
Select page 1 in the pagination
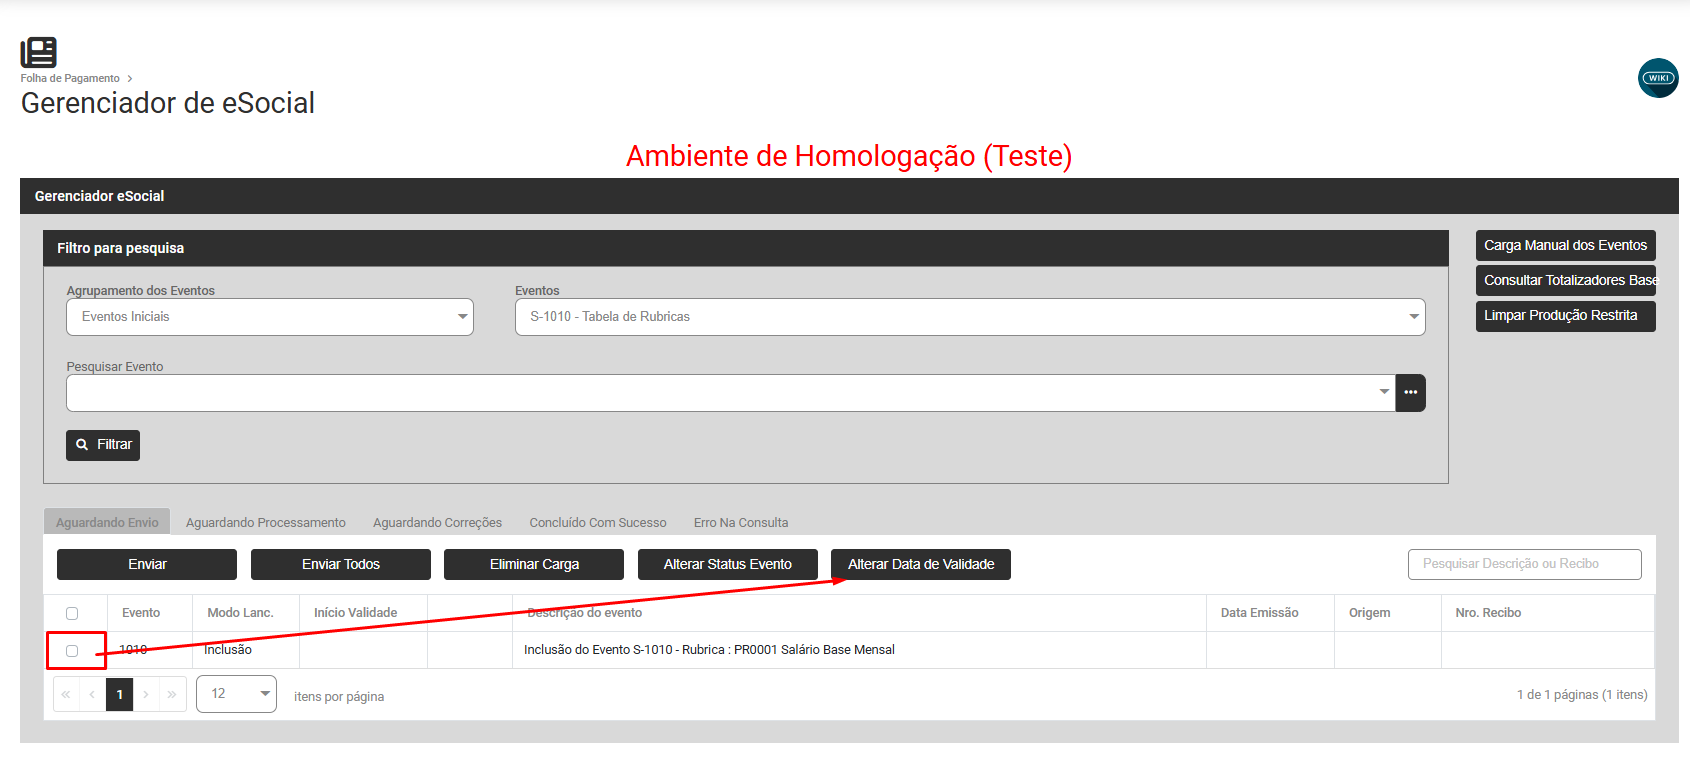tap(120, 694)
